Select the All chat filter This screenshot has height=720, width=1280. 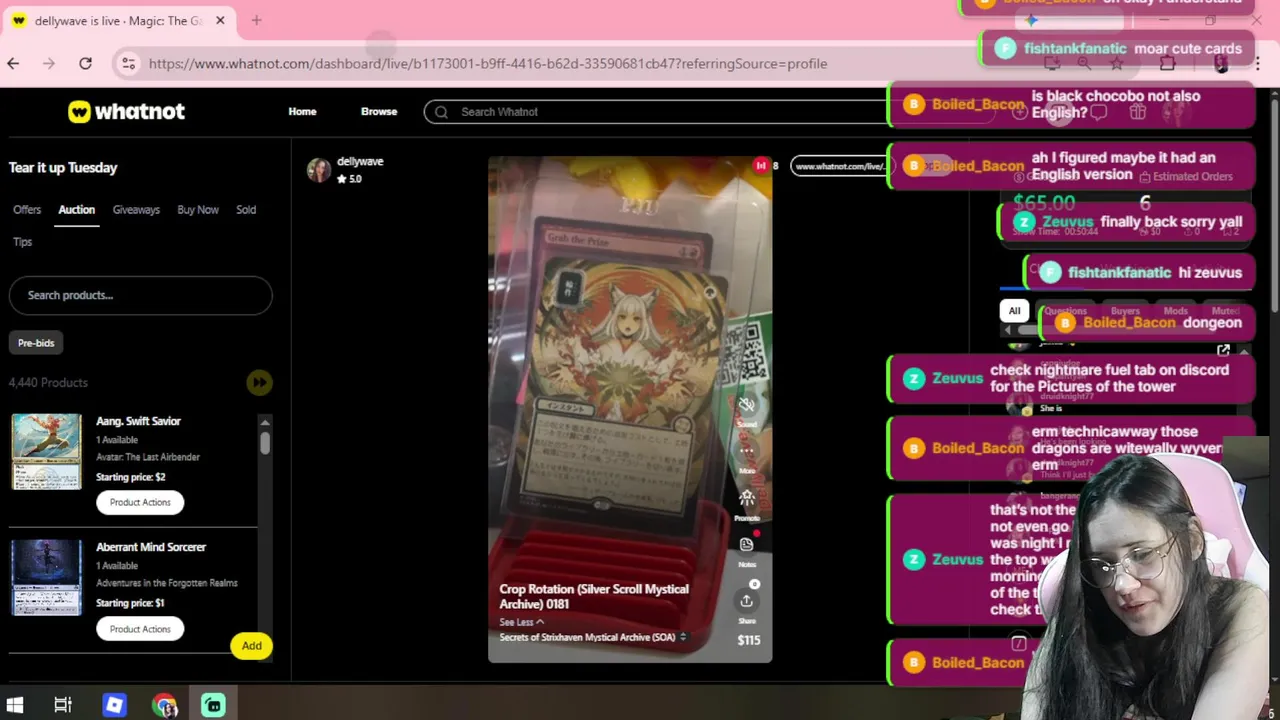tap(1014, 311)
